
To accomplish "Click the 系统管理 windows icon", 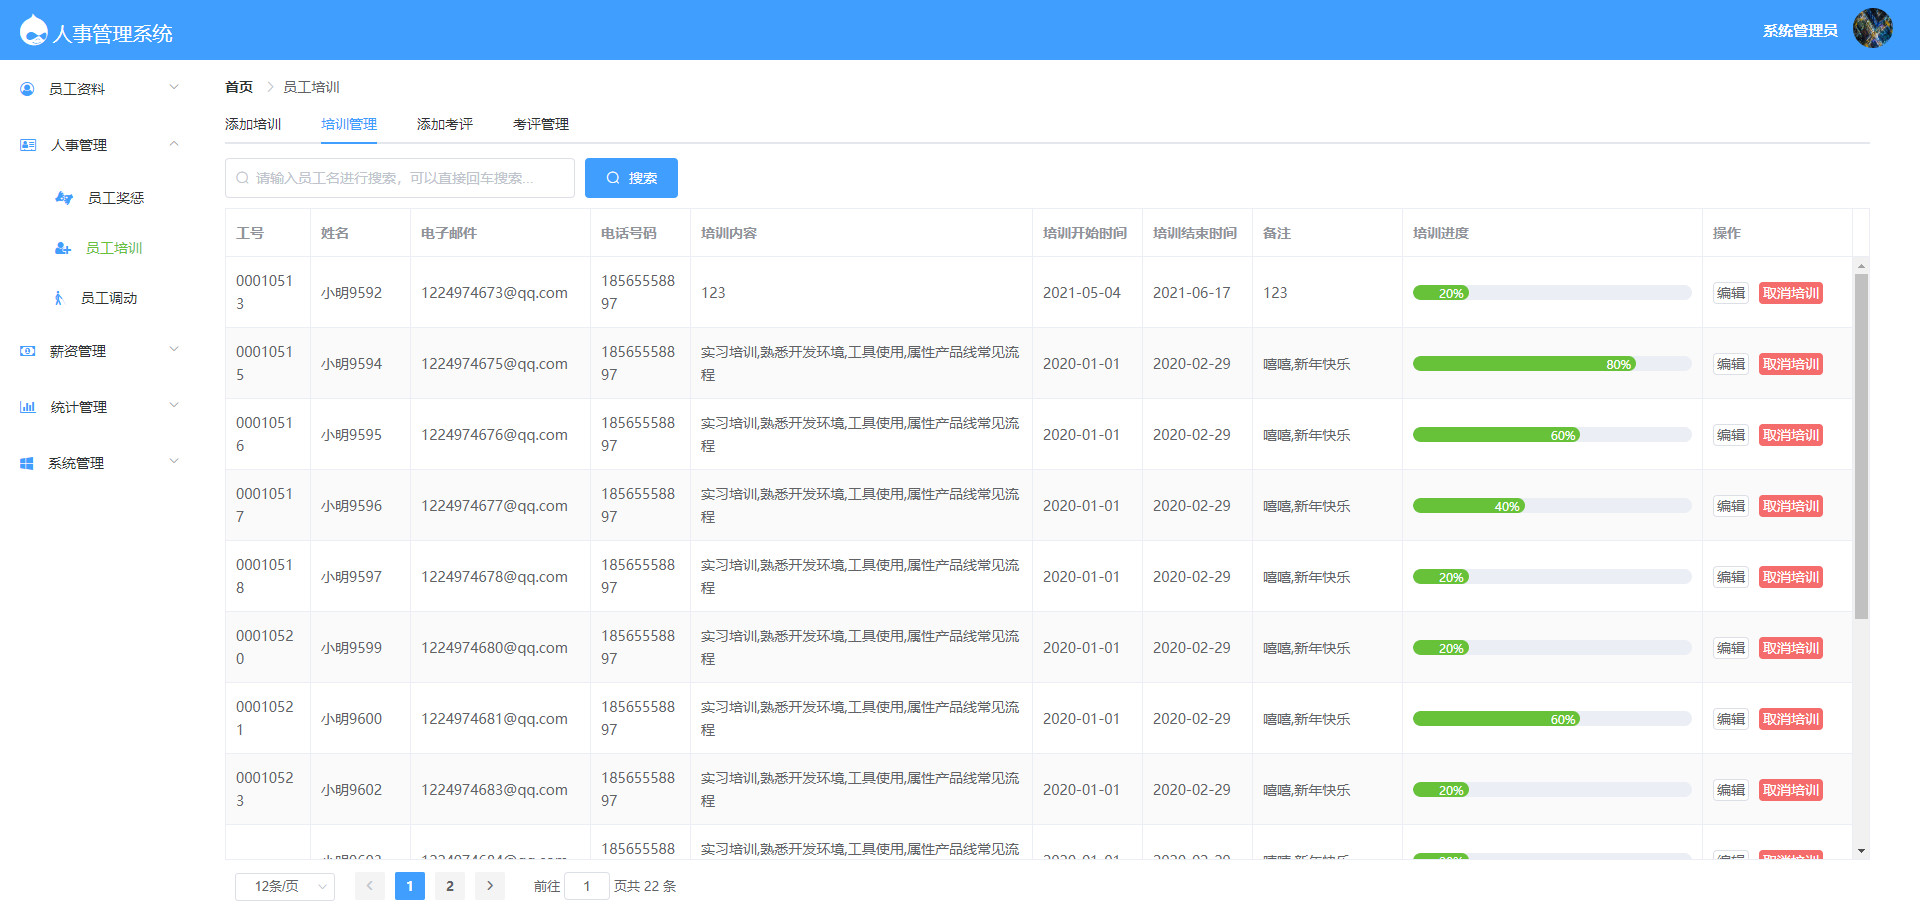I will tap(27, 463).
